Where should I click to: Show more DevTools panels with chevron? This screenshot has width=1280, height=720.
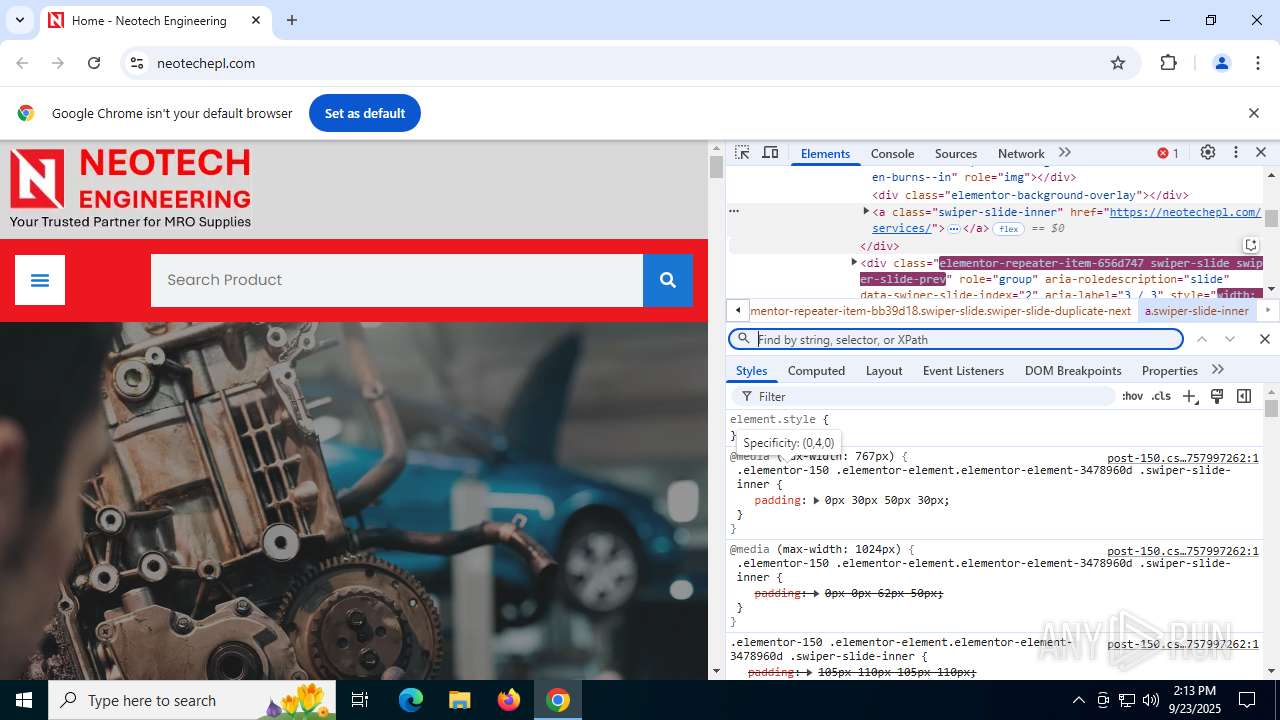(1065, 153)
